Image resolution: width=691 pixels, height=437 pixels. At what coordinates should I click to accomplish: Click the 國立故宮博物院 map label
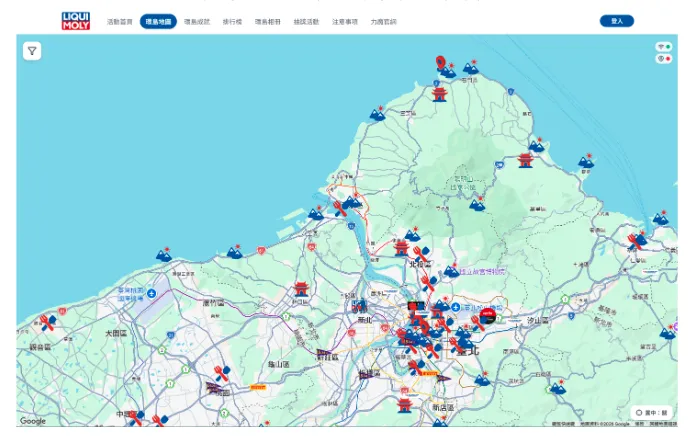(x=482, y=272)
